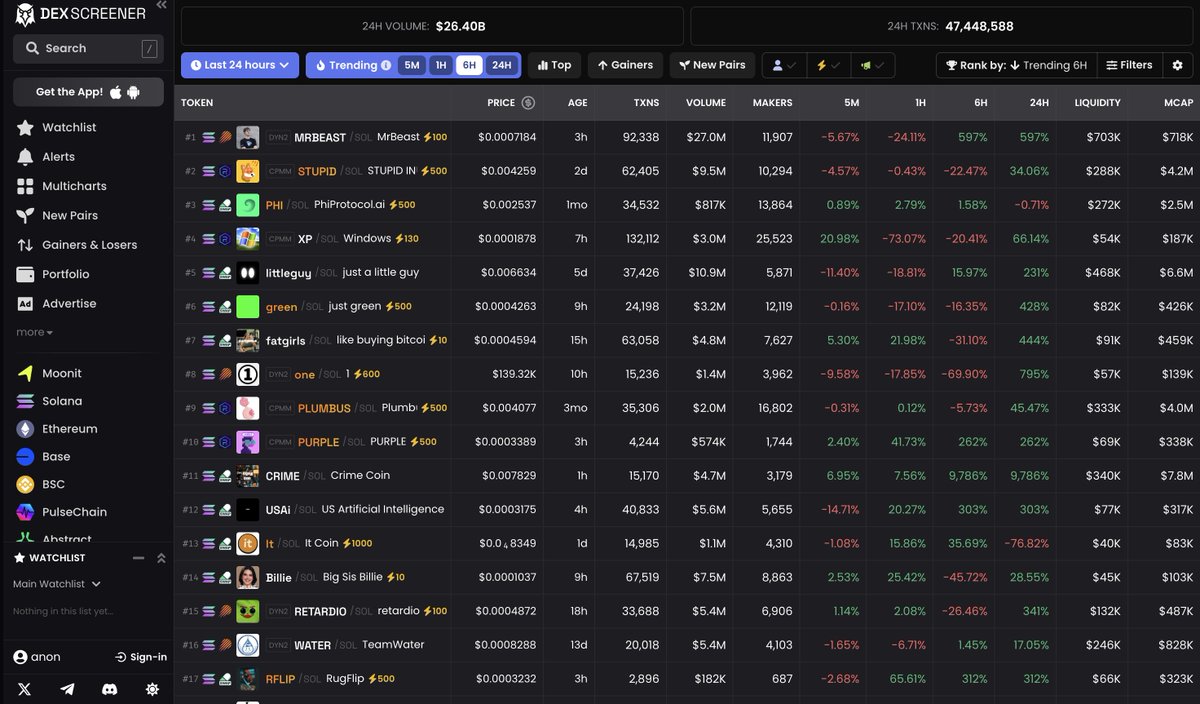This screenshot has width=1200, height=704.
Task: Click the RETARDIO frog icon
Action: click(x=248, y=611)
